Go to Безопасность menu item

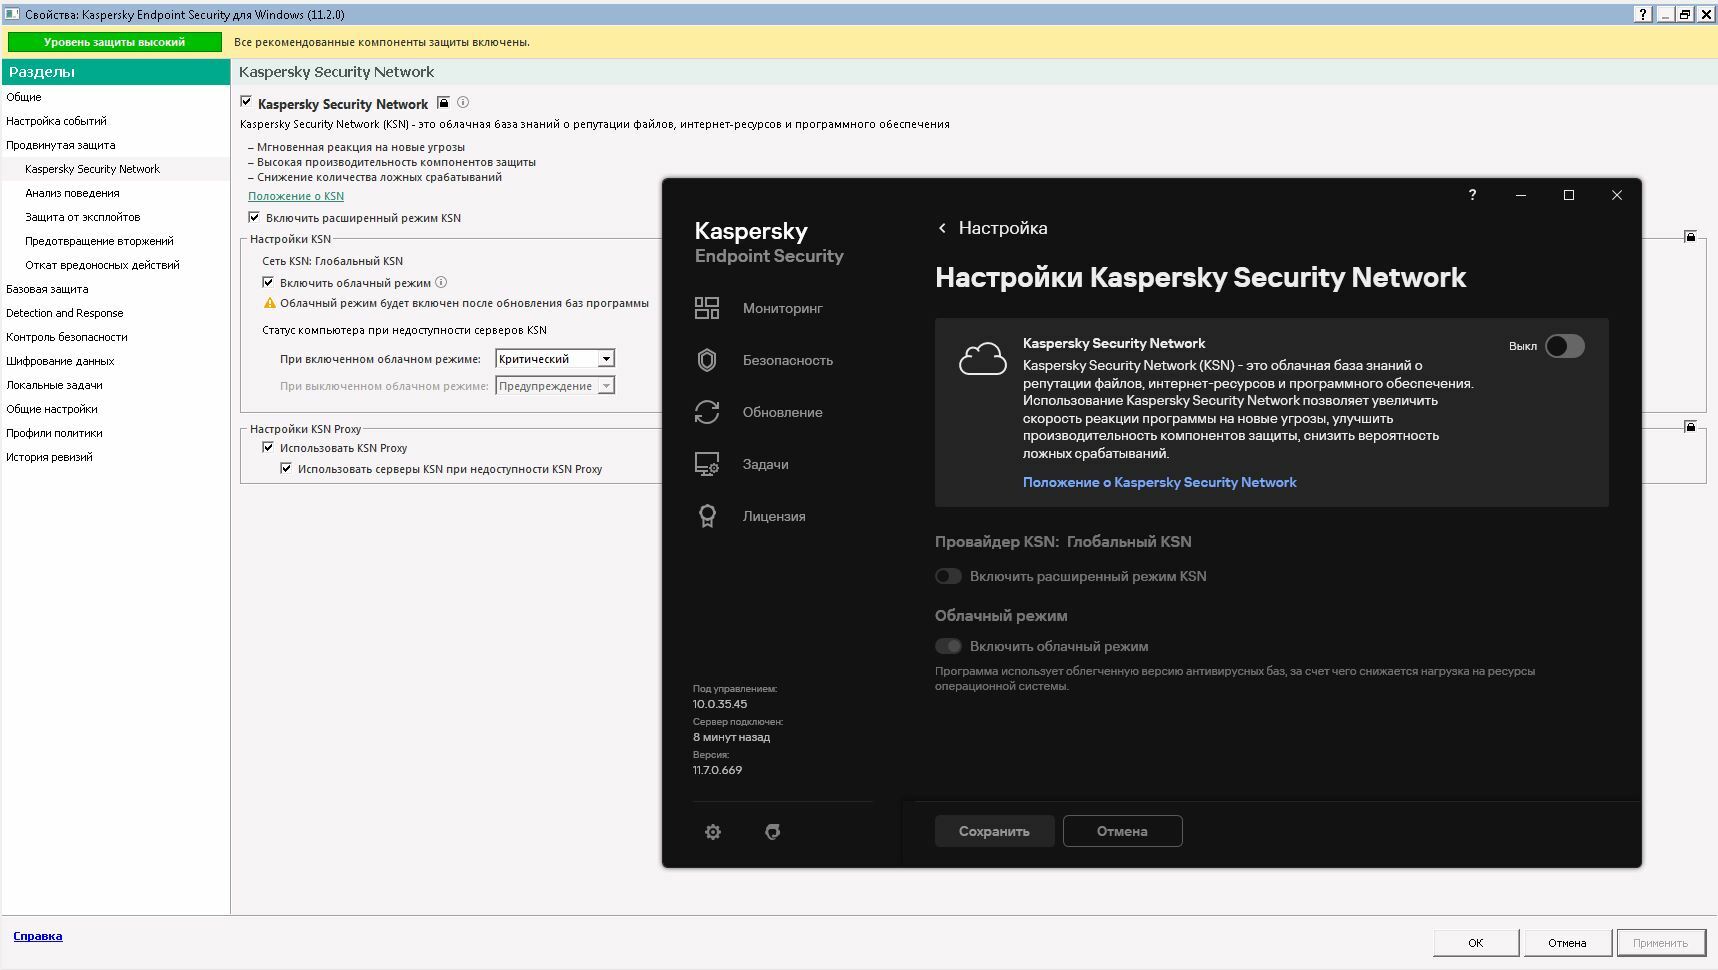click(x=787, y=360)
